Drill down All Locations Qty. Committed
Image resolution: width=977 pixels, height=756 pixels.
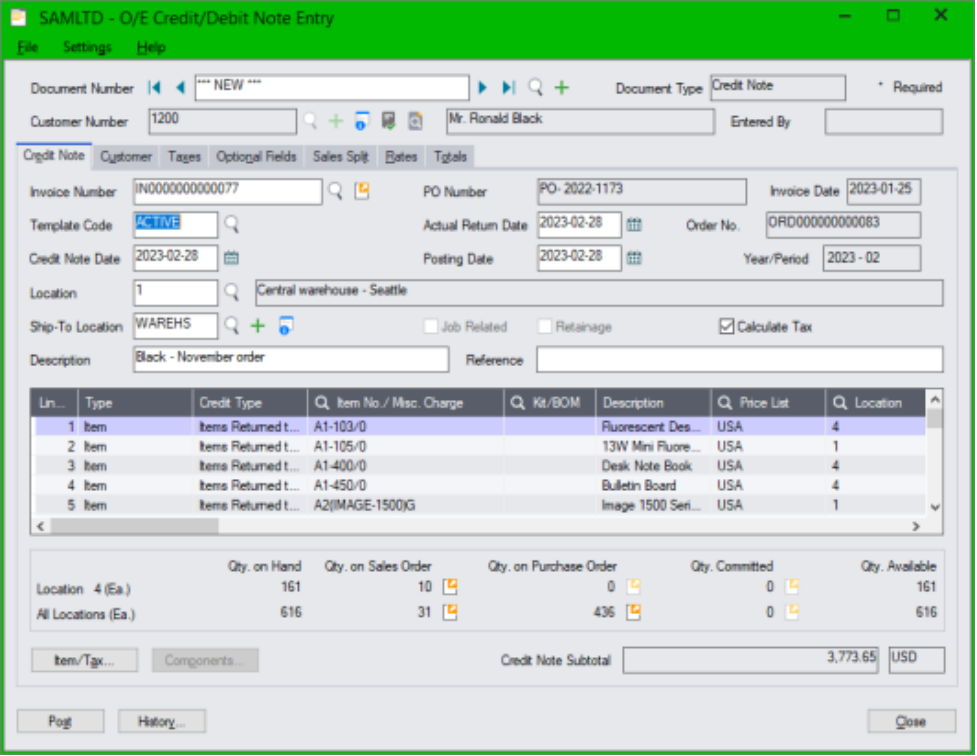click(x=792, y=612)
